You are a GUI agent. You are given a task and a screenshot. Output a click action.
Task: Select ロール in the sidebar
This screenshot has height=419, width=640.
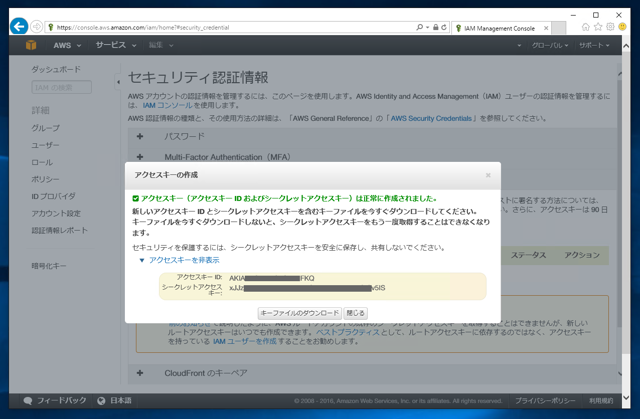42,162
